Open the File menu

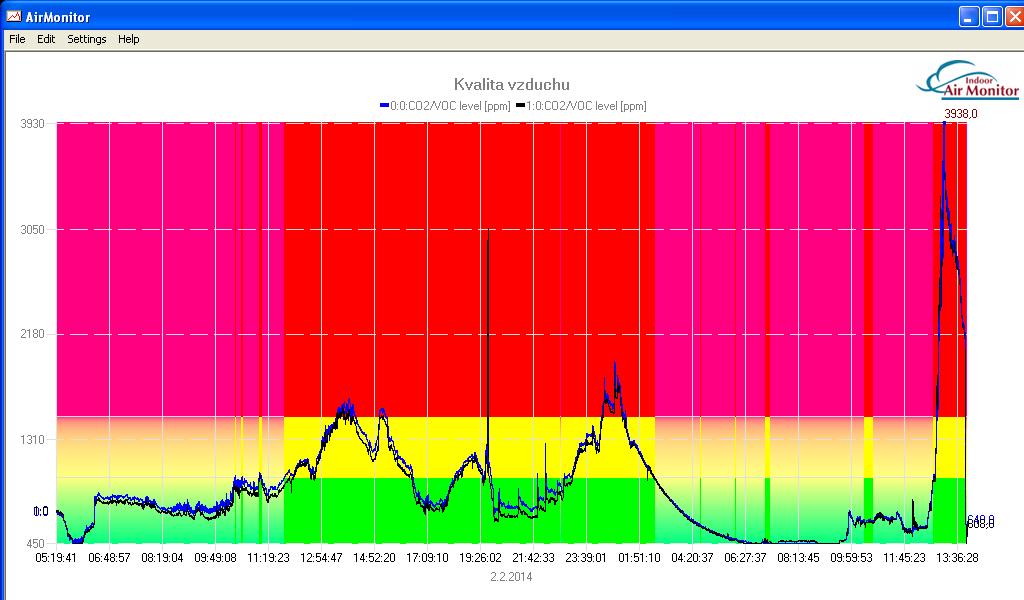pos(17,39)
